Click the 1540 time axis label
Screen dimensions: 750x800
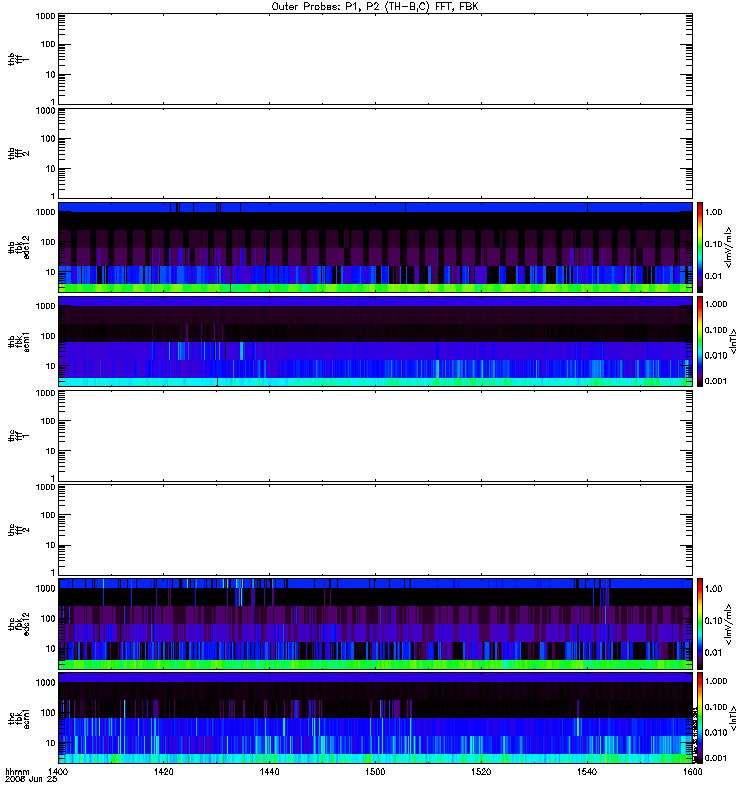click(587, 772)
